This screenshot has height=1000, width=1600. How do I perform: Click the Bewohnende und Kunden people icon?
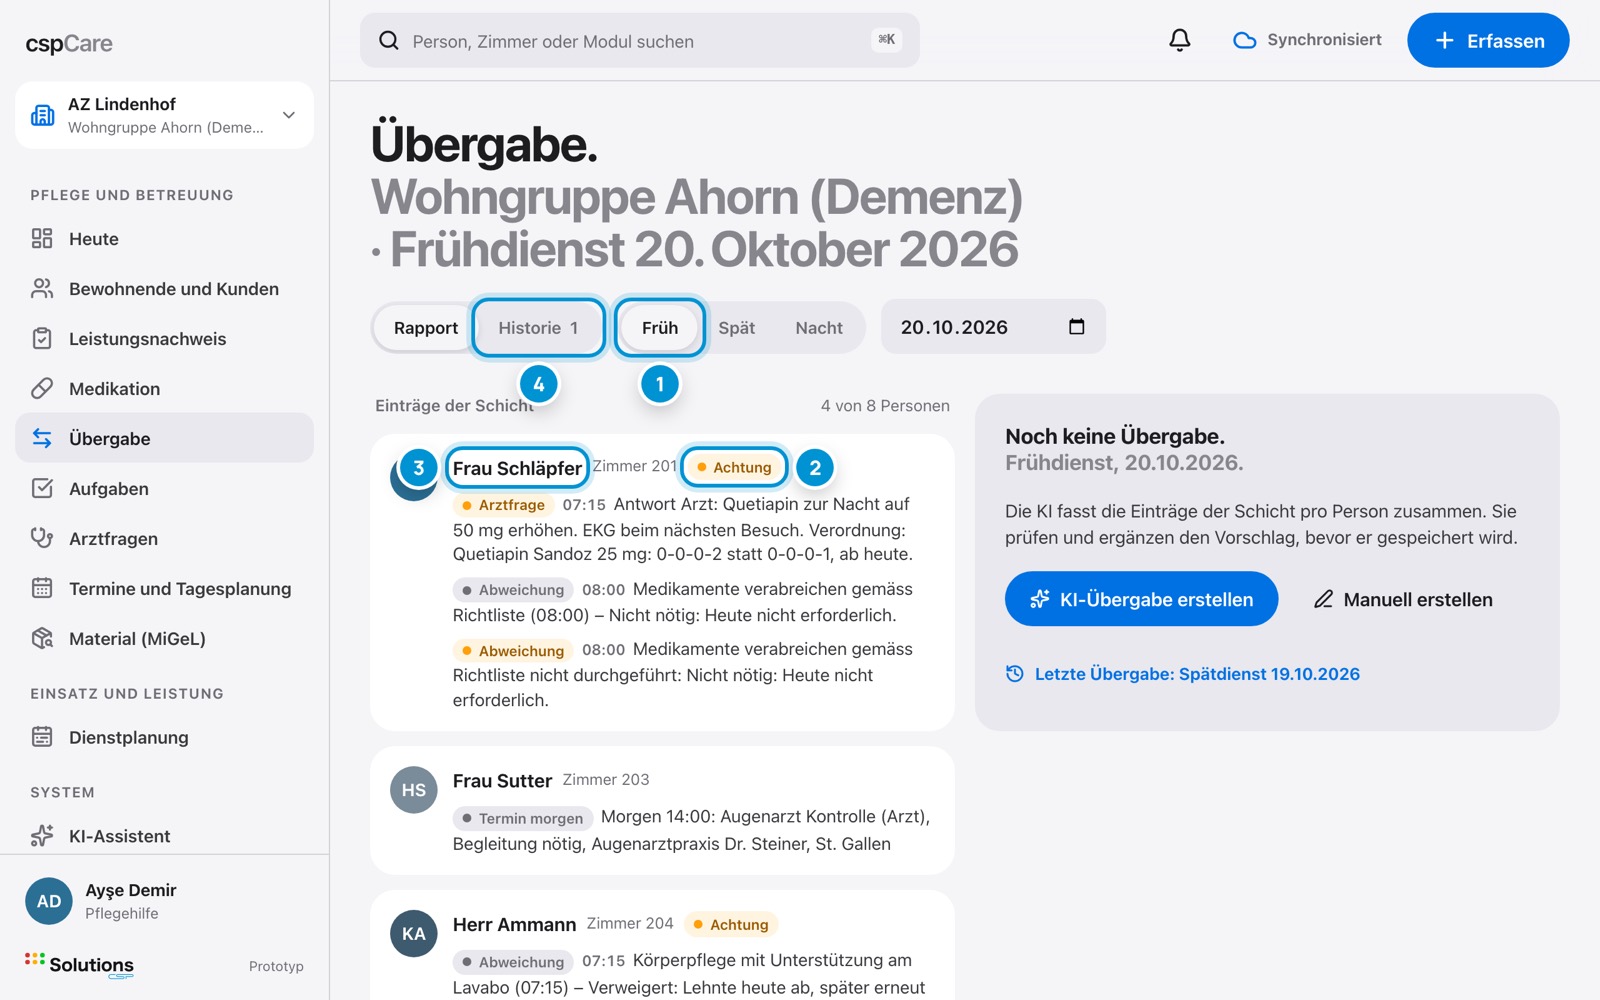coord(42,288)
